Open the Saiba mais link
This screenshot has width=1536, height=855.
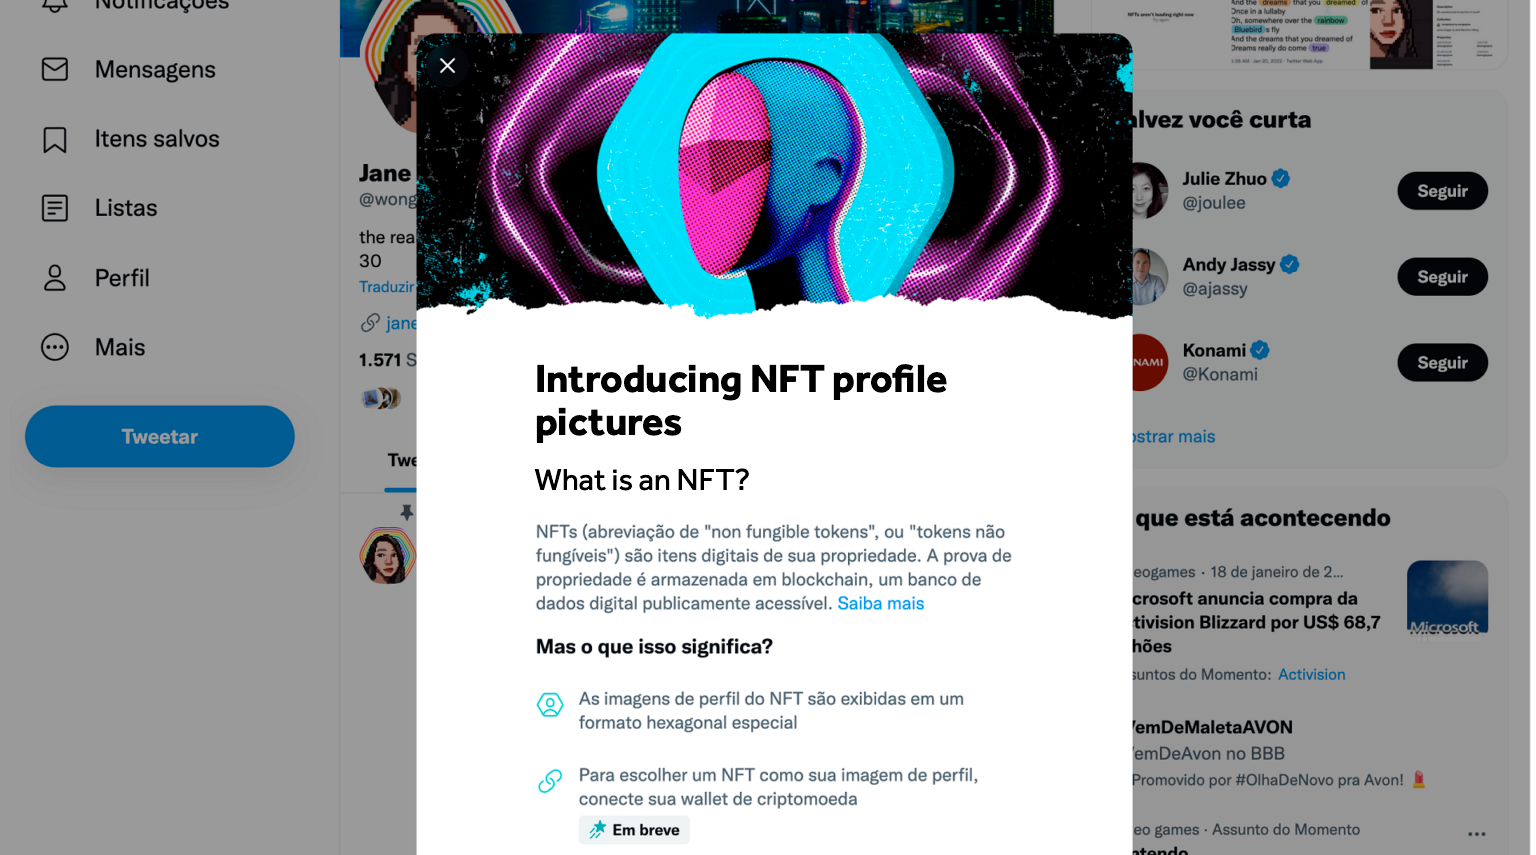tap(880, 603)
